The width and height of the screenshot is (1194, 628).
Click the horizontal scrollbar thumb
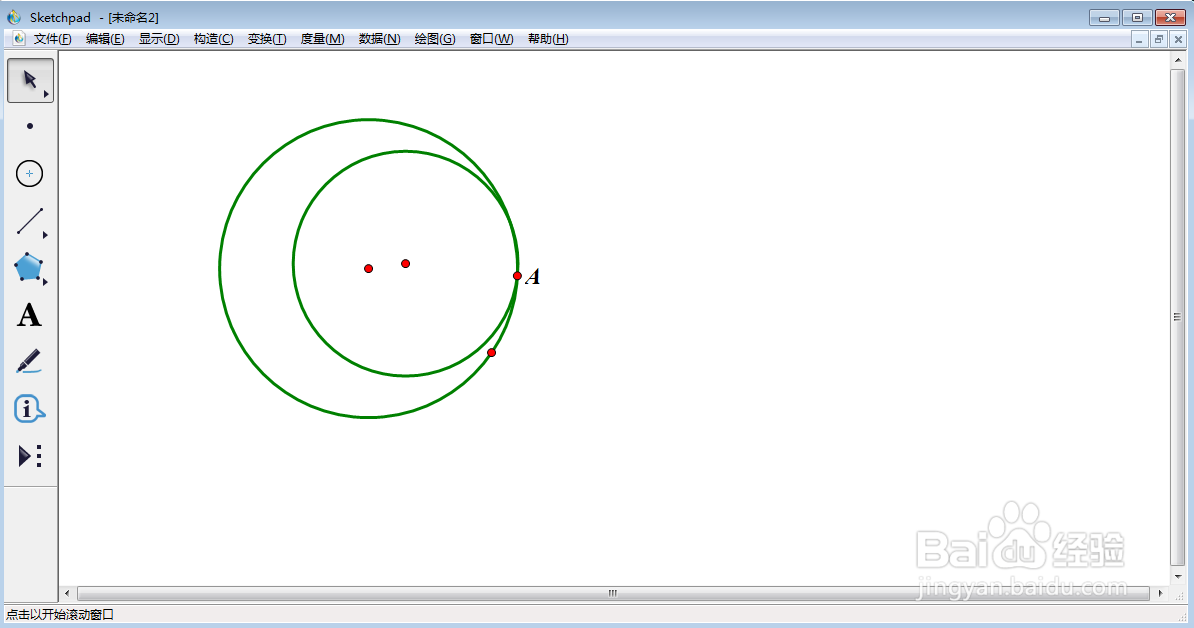pyautogui.click(x=613, y=593)
